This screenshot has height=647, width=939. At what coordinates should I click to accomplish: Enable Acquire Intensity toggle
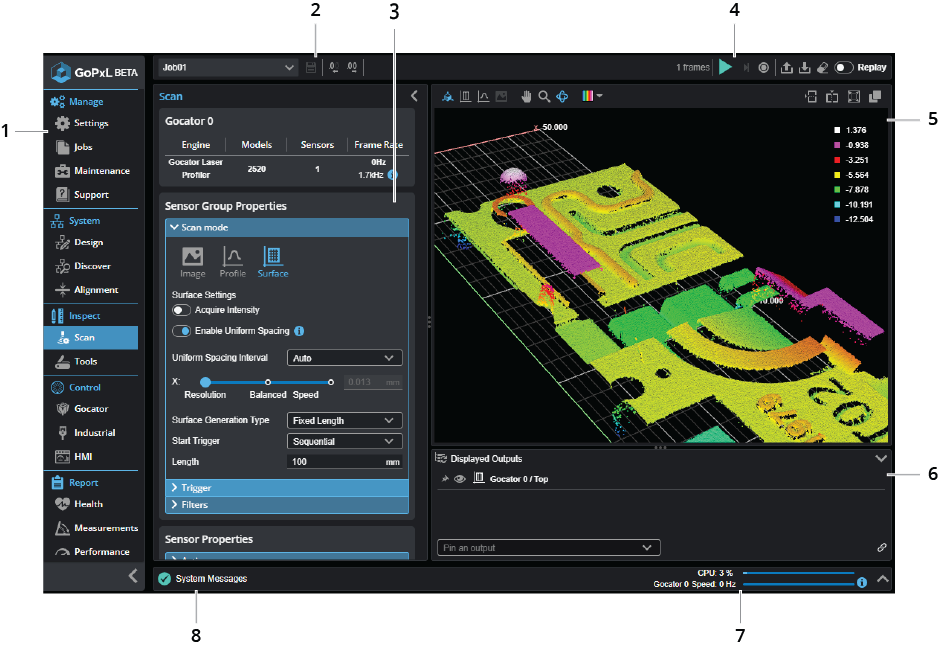[x=182, y=310]
